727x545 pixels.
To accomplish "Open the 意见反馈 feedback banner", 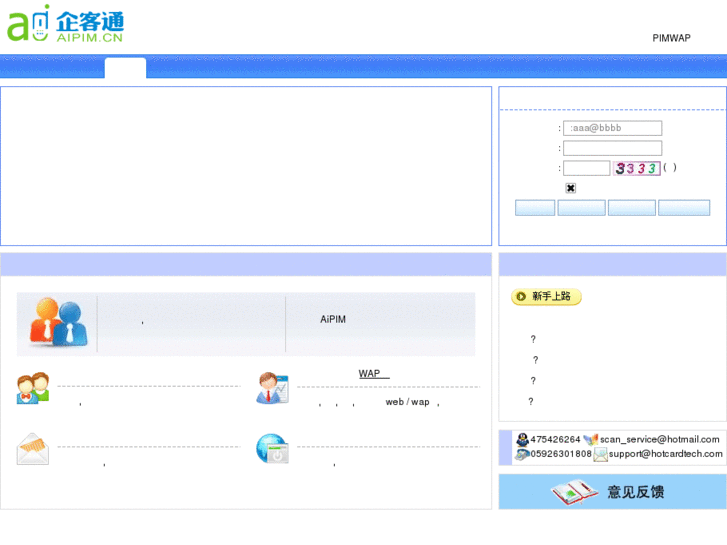I will point(612,492).
